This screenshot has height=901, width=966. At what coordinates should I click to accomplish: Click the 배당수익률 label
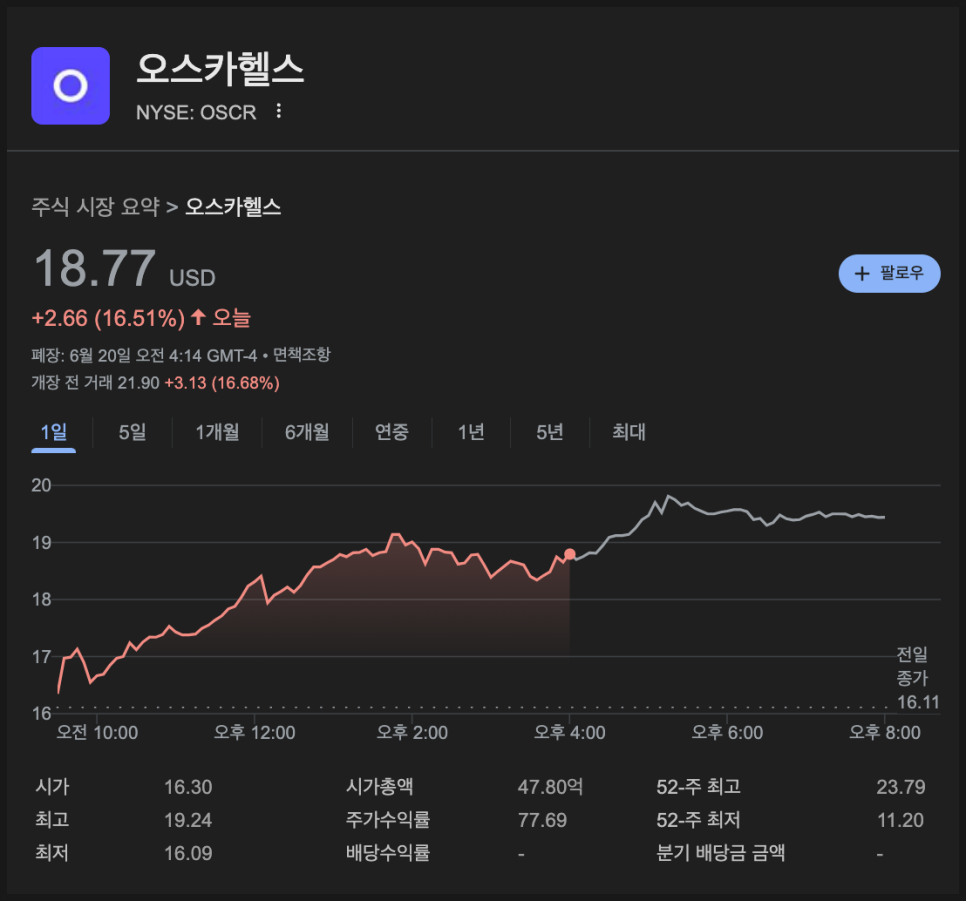tap(388, 853)
